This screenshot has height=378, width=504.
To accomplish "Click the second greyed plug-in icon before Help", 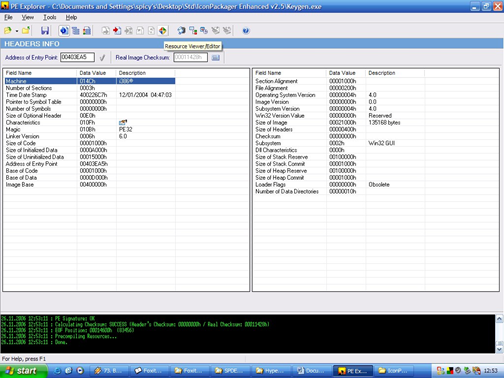I will point(227,31).
